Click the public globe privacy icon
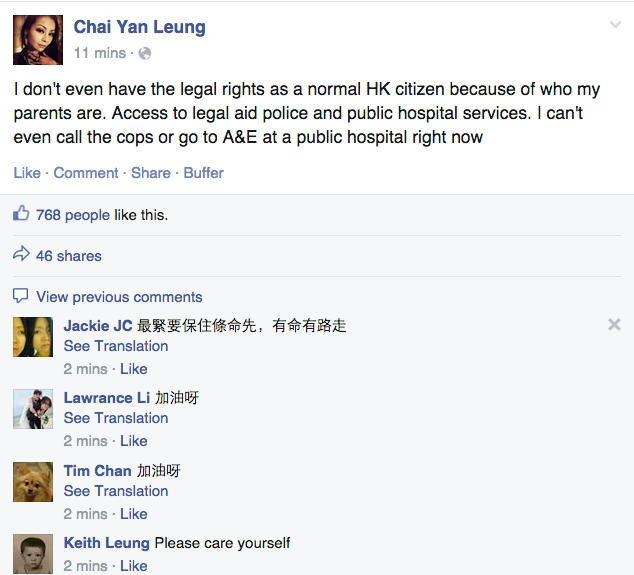The width and height of the screenshot is (634, 575). 145,52
